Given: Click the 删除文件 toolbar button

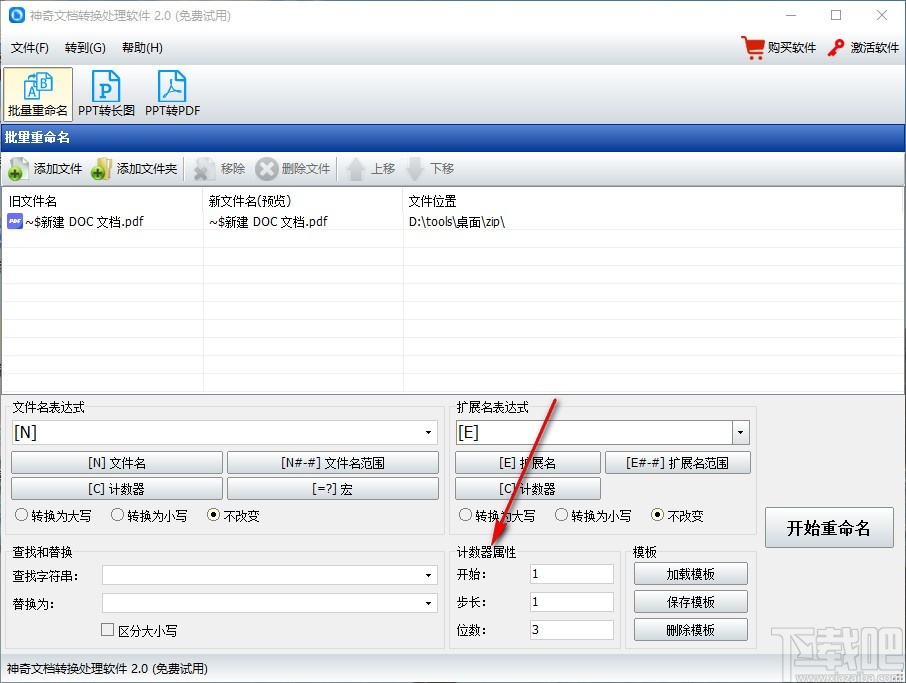Looking at the screenshot, I should tap(294, 169).
